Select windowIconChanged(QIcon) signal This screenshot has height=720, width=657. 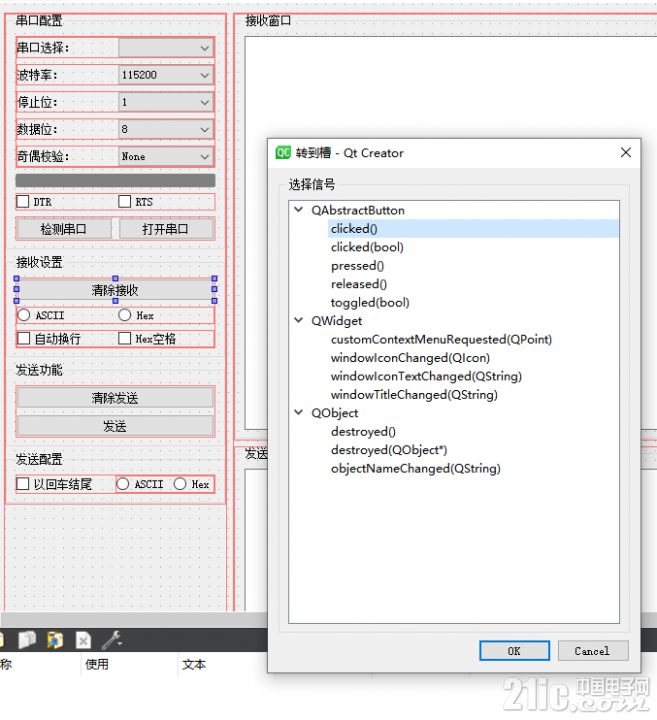[410, 358]
